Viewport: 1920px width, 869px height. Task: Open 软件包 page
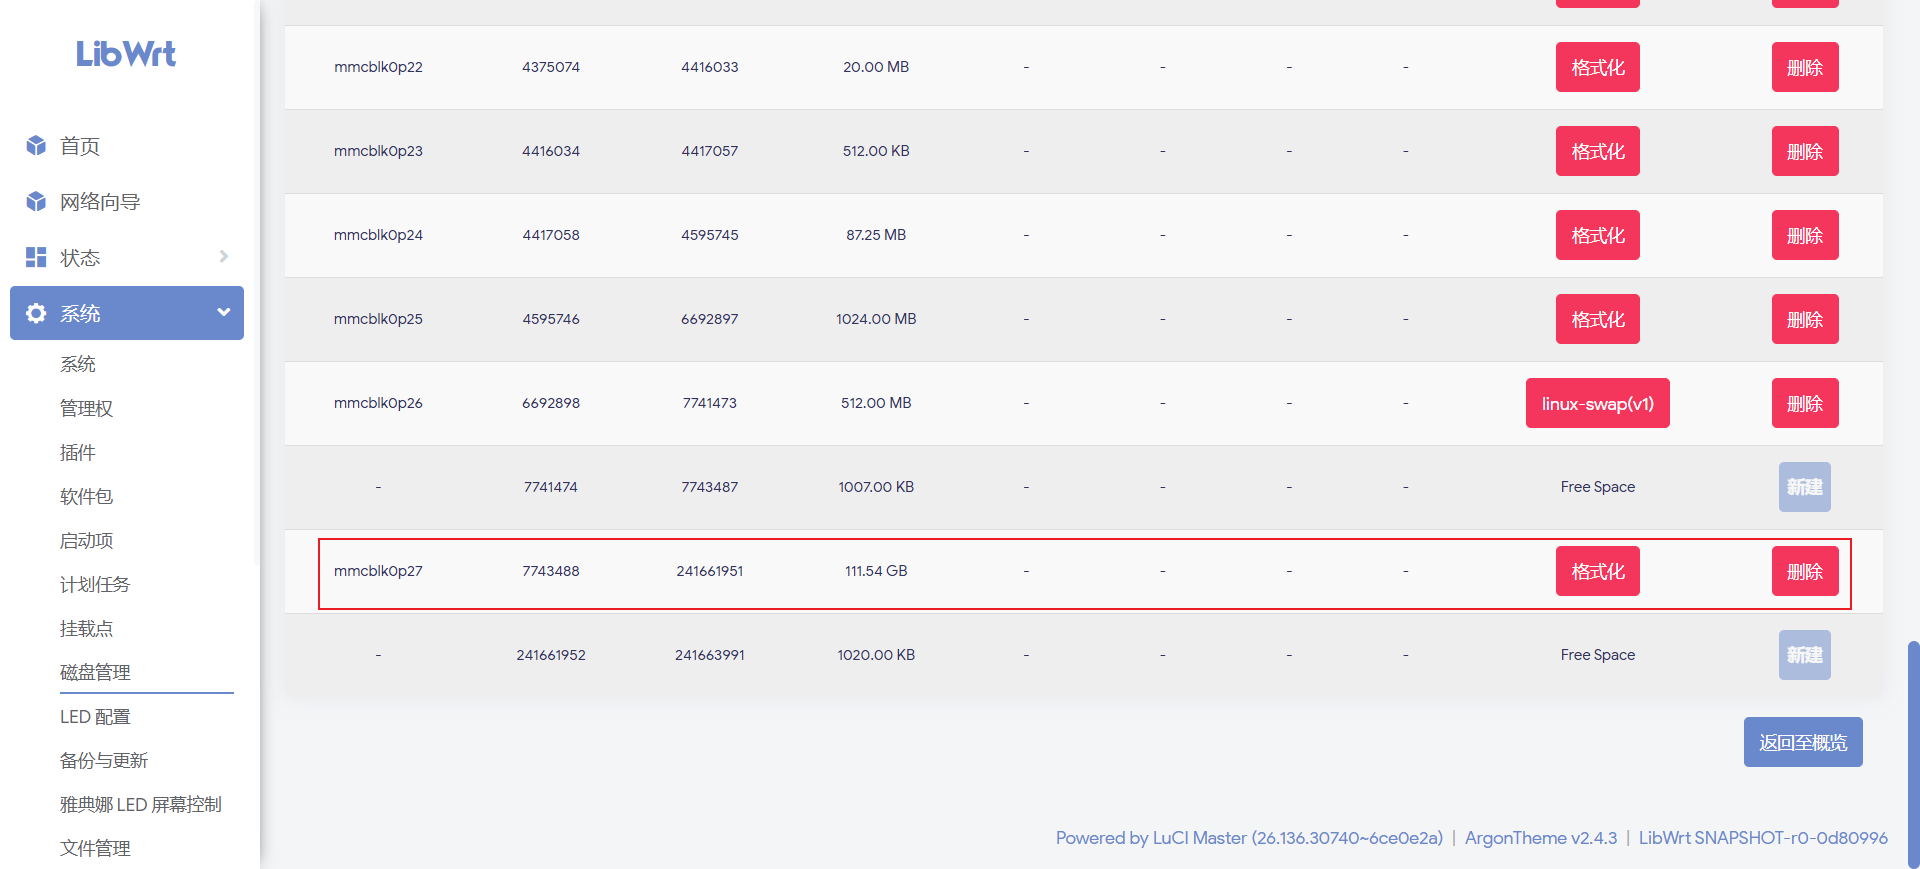(x=87, y=496)
